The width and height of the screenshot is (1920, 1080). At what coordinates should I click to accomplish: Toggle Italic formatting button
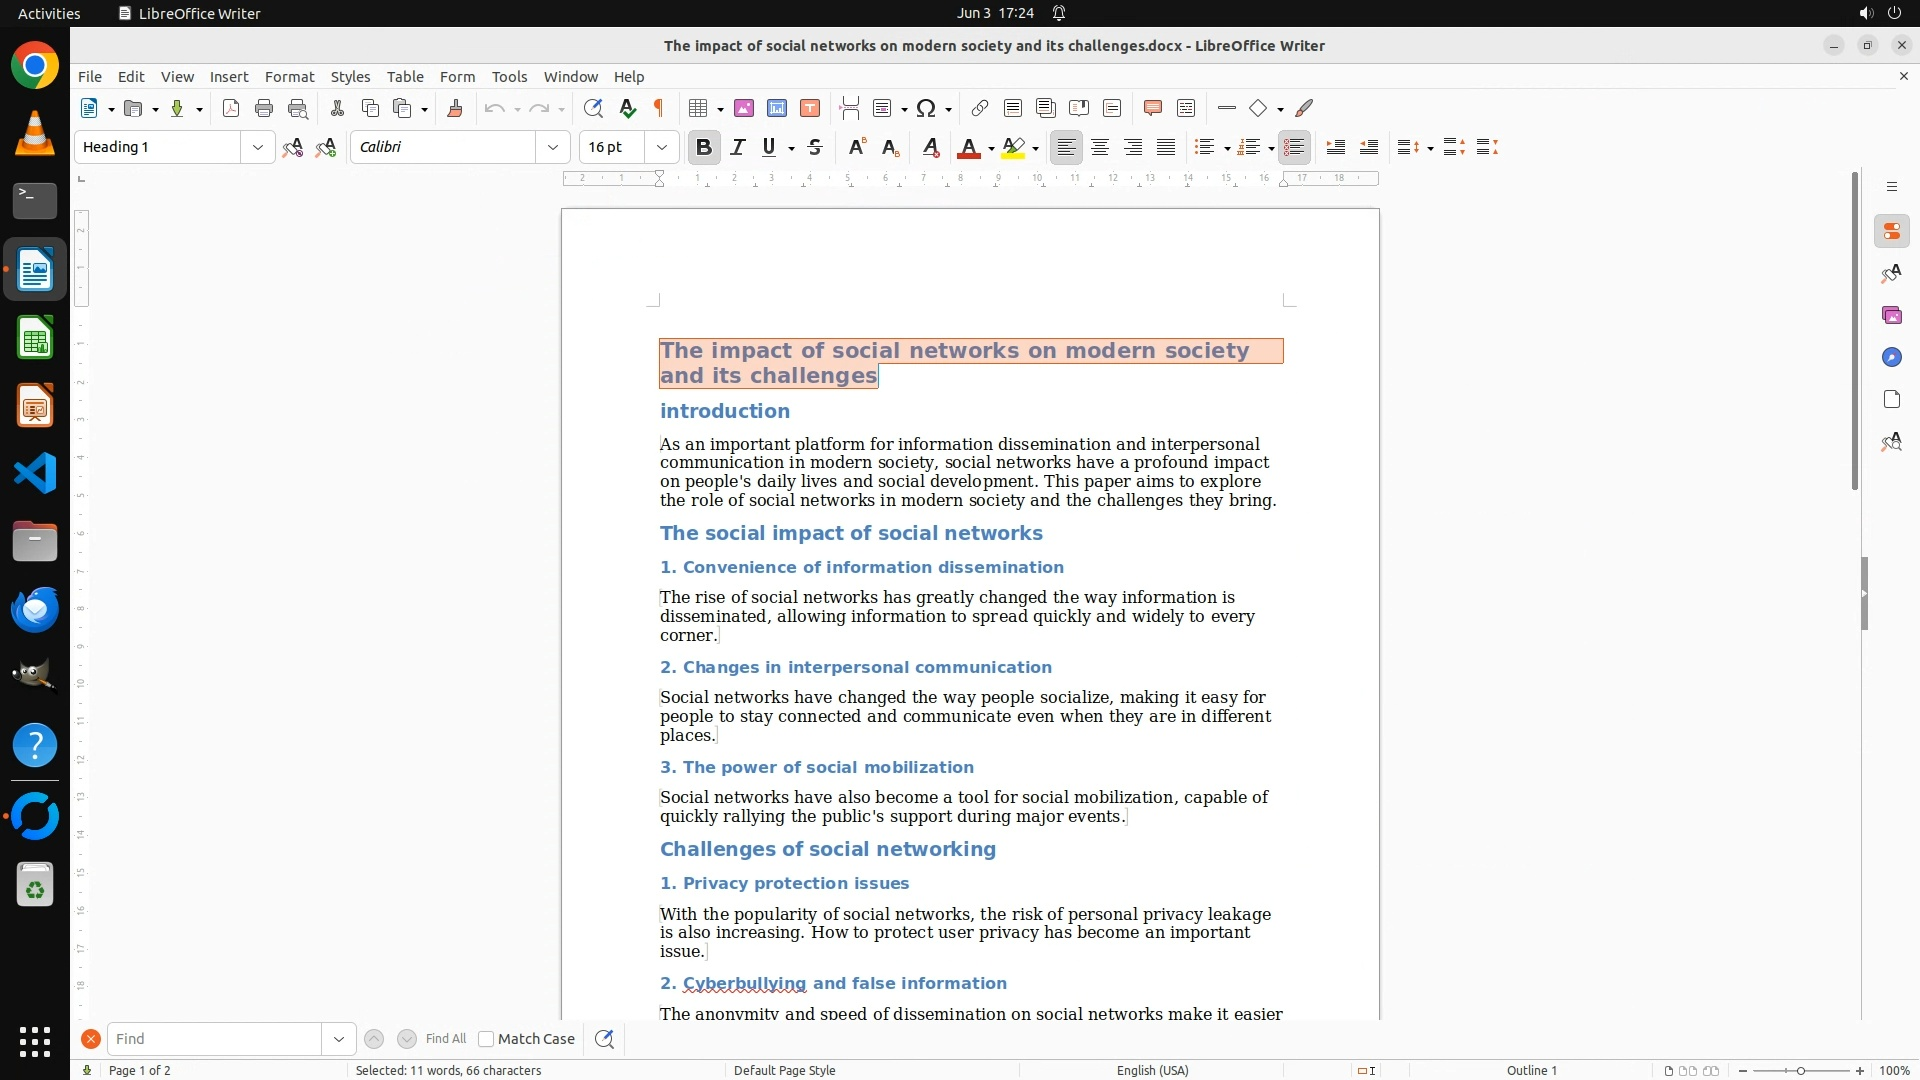(x=738, y=147)
